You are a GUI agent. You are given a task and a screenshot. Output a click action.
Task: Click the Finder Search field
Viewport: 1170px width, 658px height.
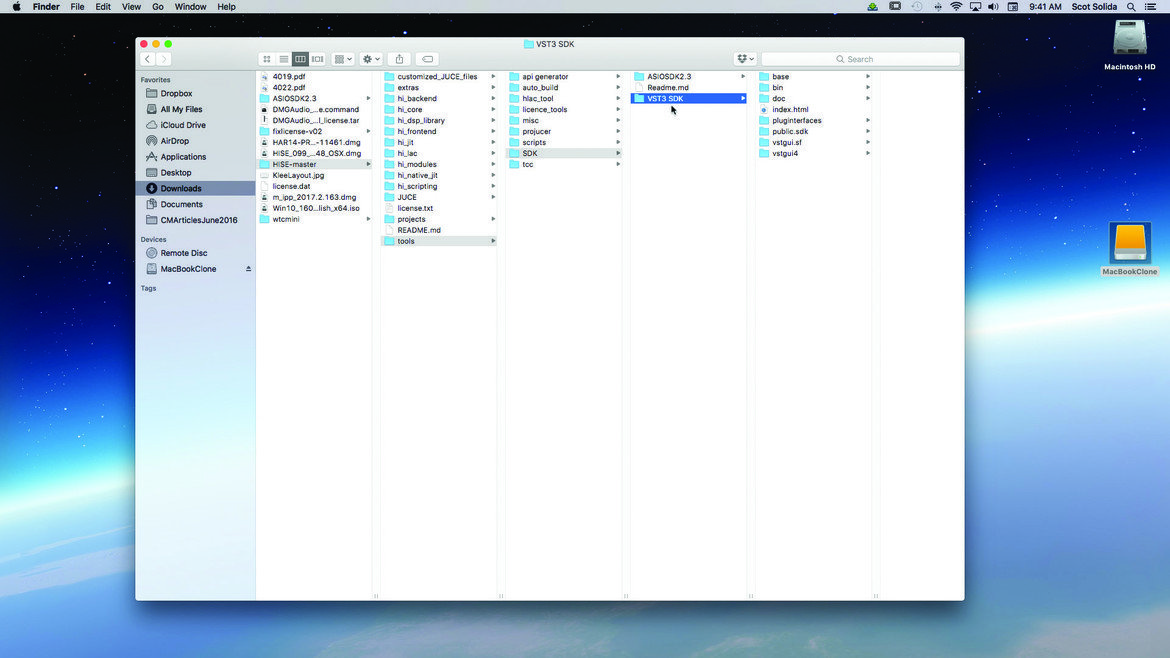(x=860, y=59)
